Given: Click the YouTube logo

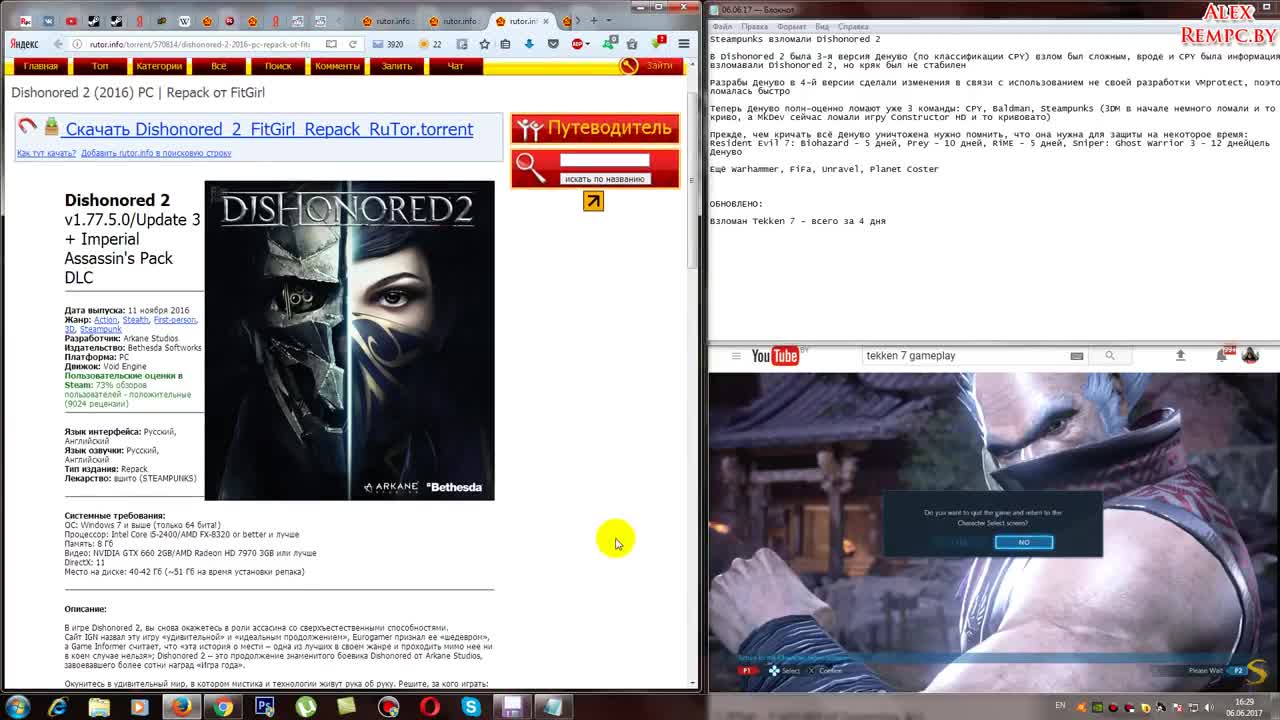Looking at the screenshot, I should [778, 356].
